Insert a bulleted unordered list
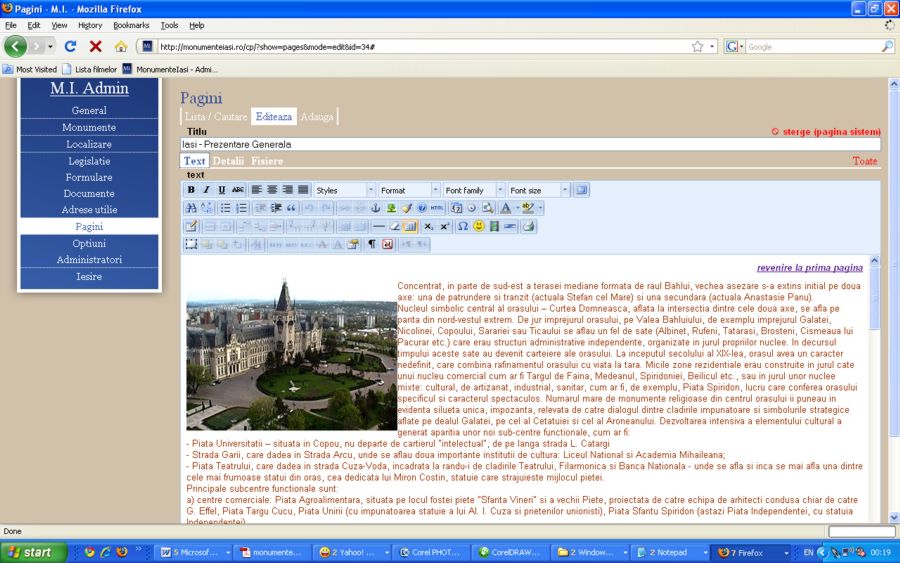This screenshot has width=900, height=563. 225,208
